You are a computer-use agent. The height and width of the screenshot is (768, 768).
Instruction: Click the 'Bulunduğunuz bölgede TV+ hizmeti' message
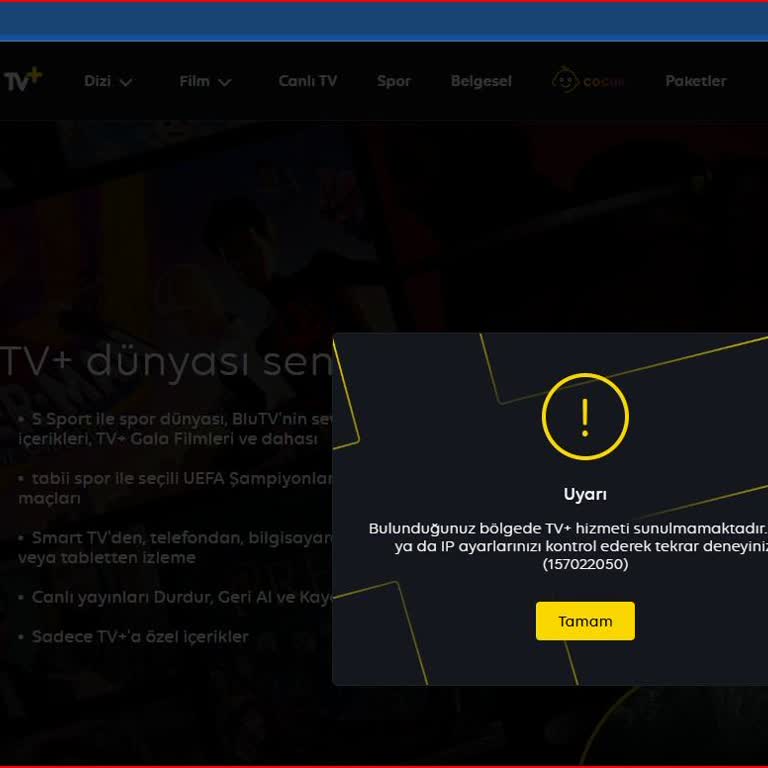[x=568, y=528]
